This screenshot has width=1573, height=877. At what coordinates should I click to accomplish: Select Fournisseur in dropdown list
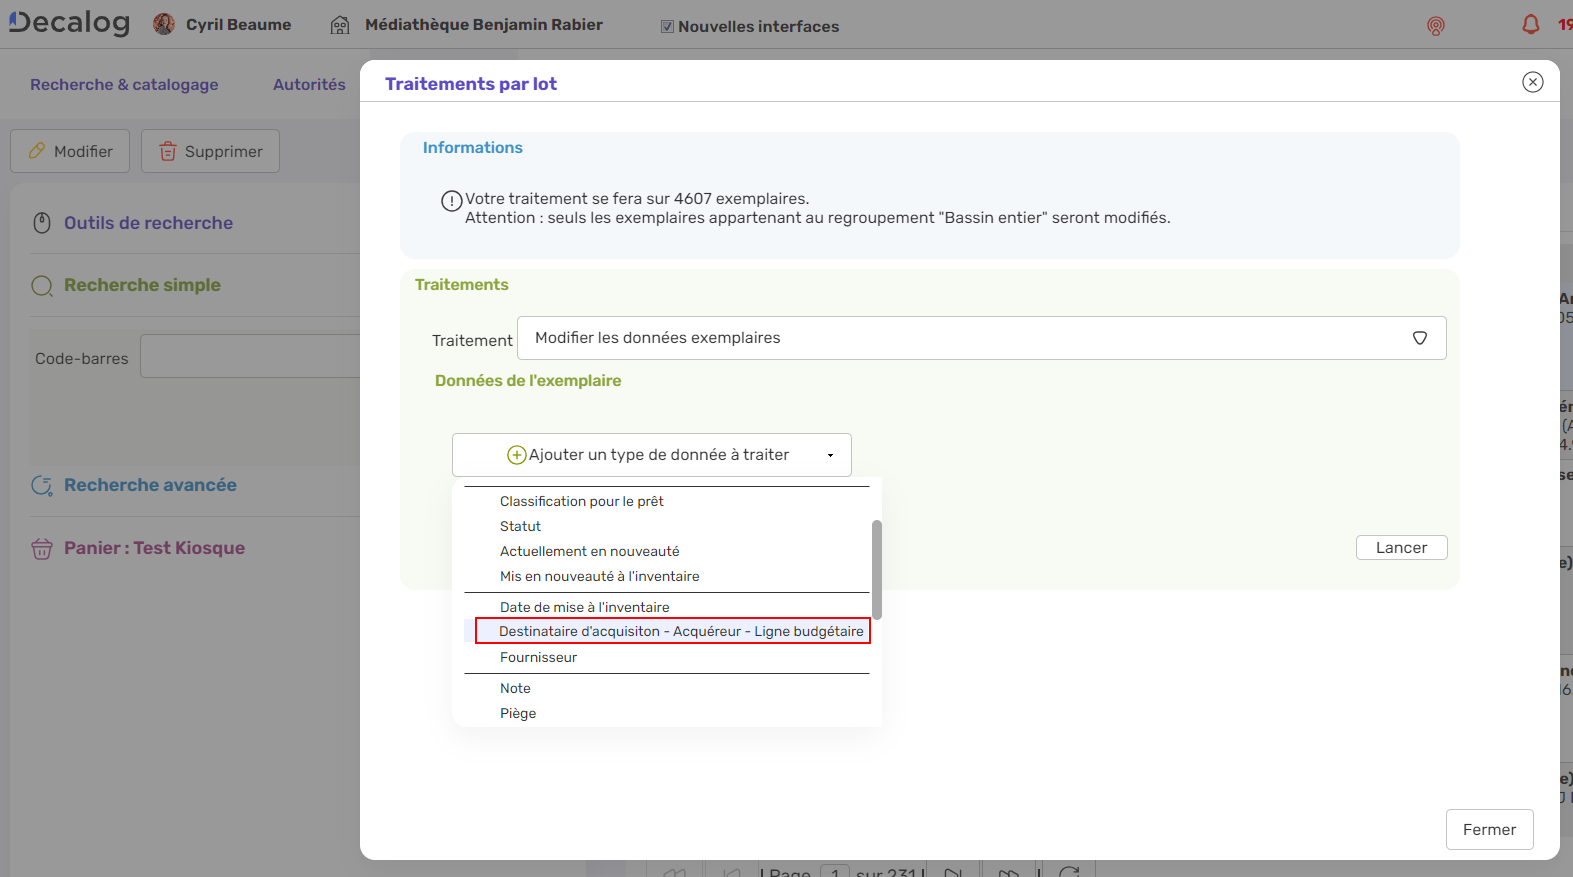coord(538,657)
